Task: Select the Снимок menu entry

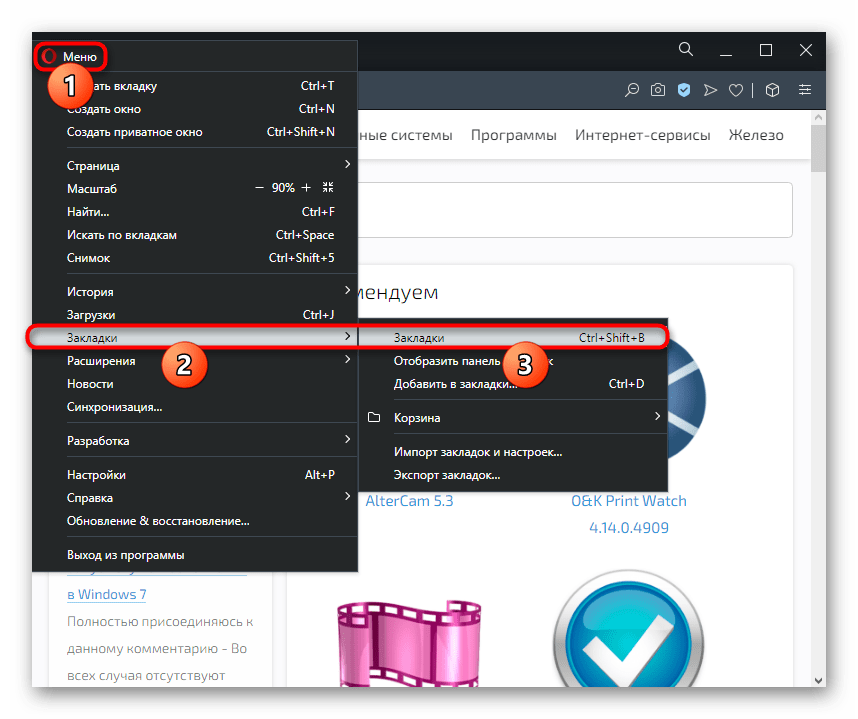Action: coord(195,258)
